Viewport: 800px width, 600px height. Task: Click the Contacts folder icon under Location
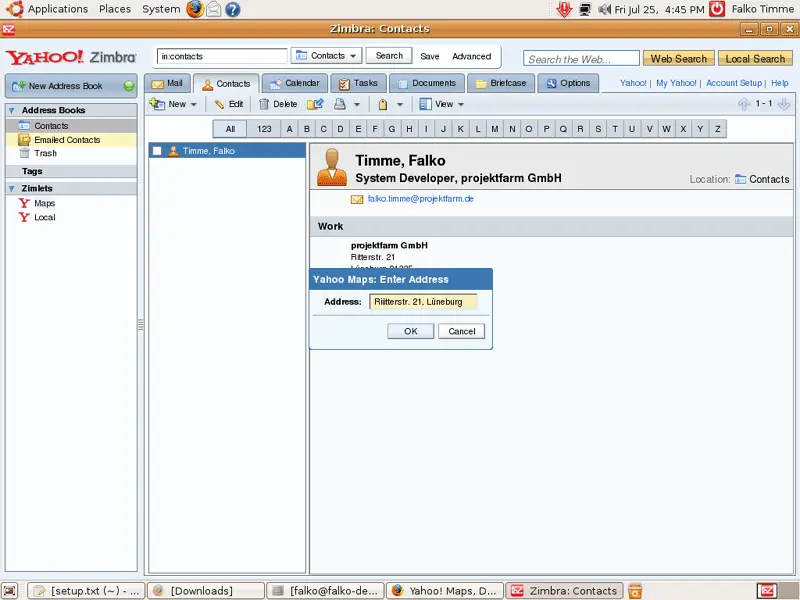tap(740, 179)
